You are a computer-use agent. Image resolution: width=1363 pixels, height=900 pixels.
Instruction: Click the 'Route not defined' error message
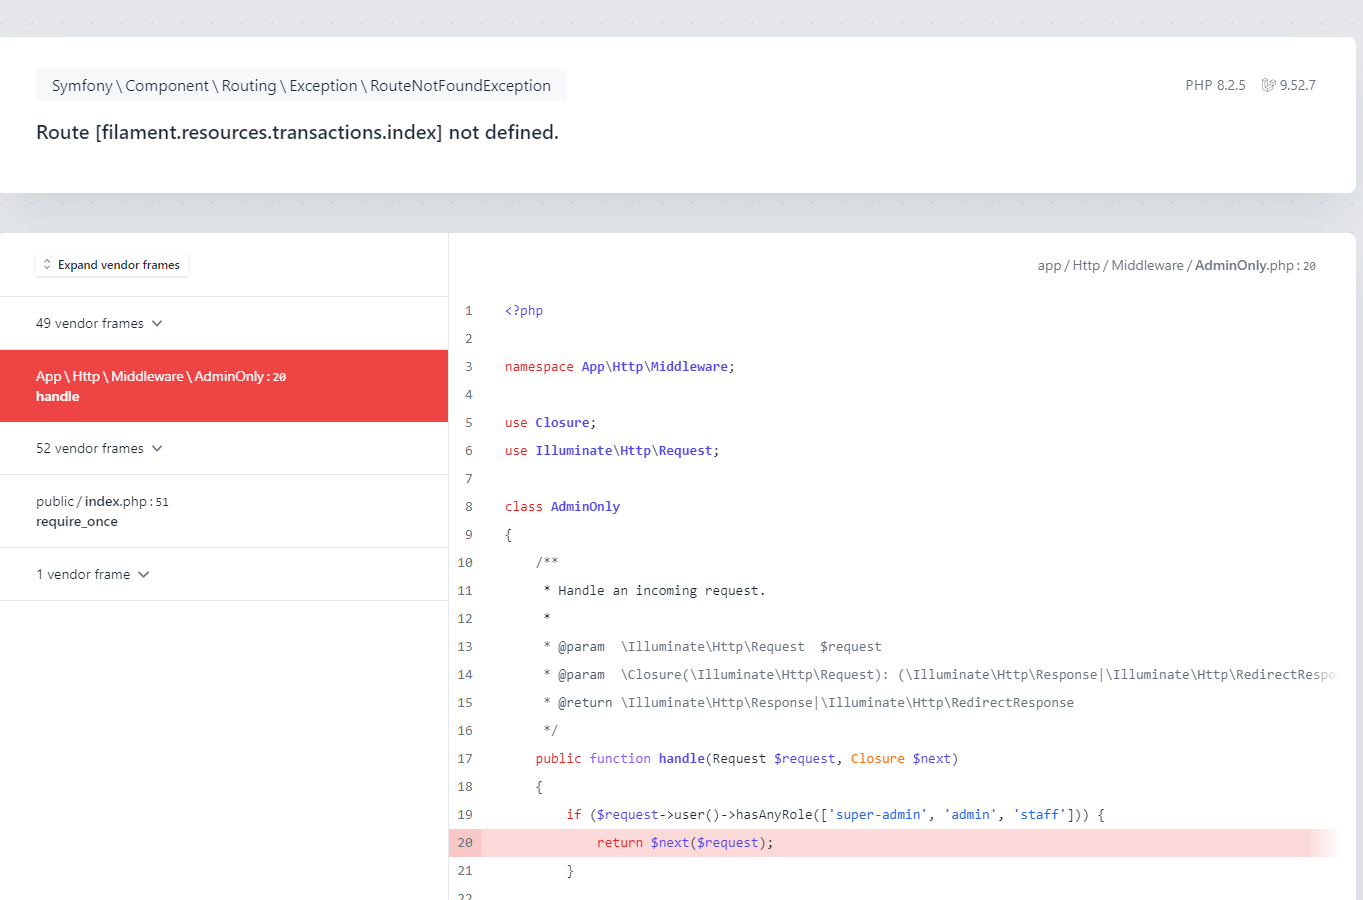pyautogui.click(x=297, y=132)
